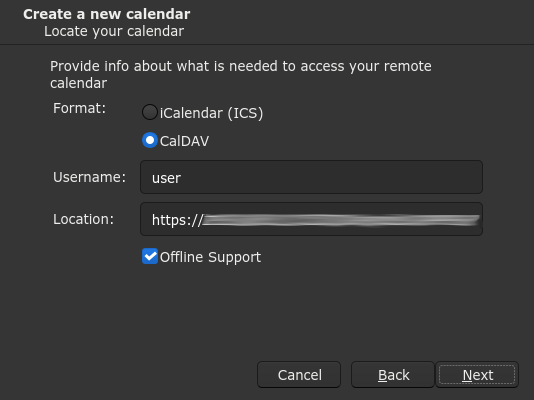Go back with the Back button
Image resolution: width=534 pixels, height=400 pixels.
393,375
